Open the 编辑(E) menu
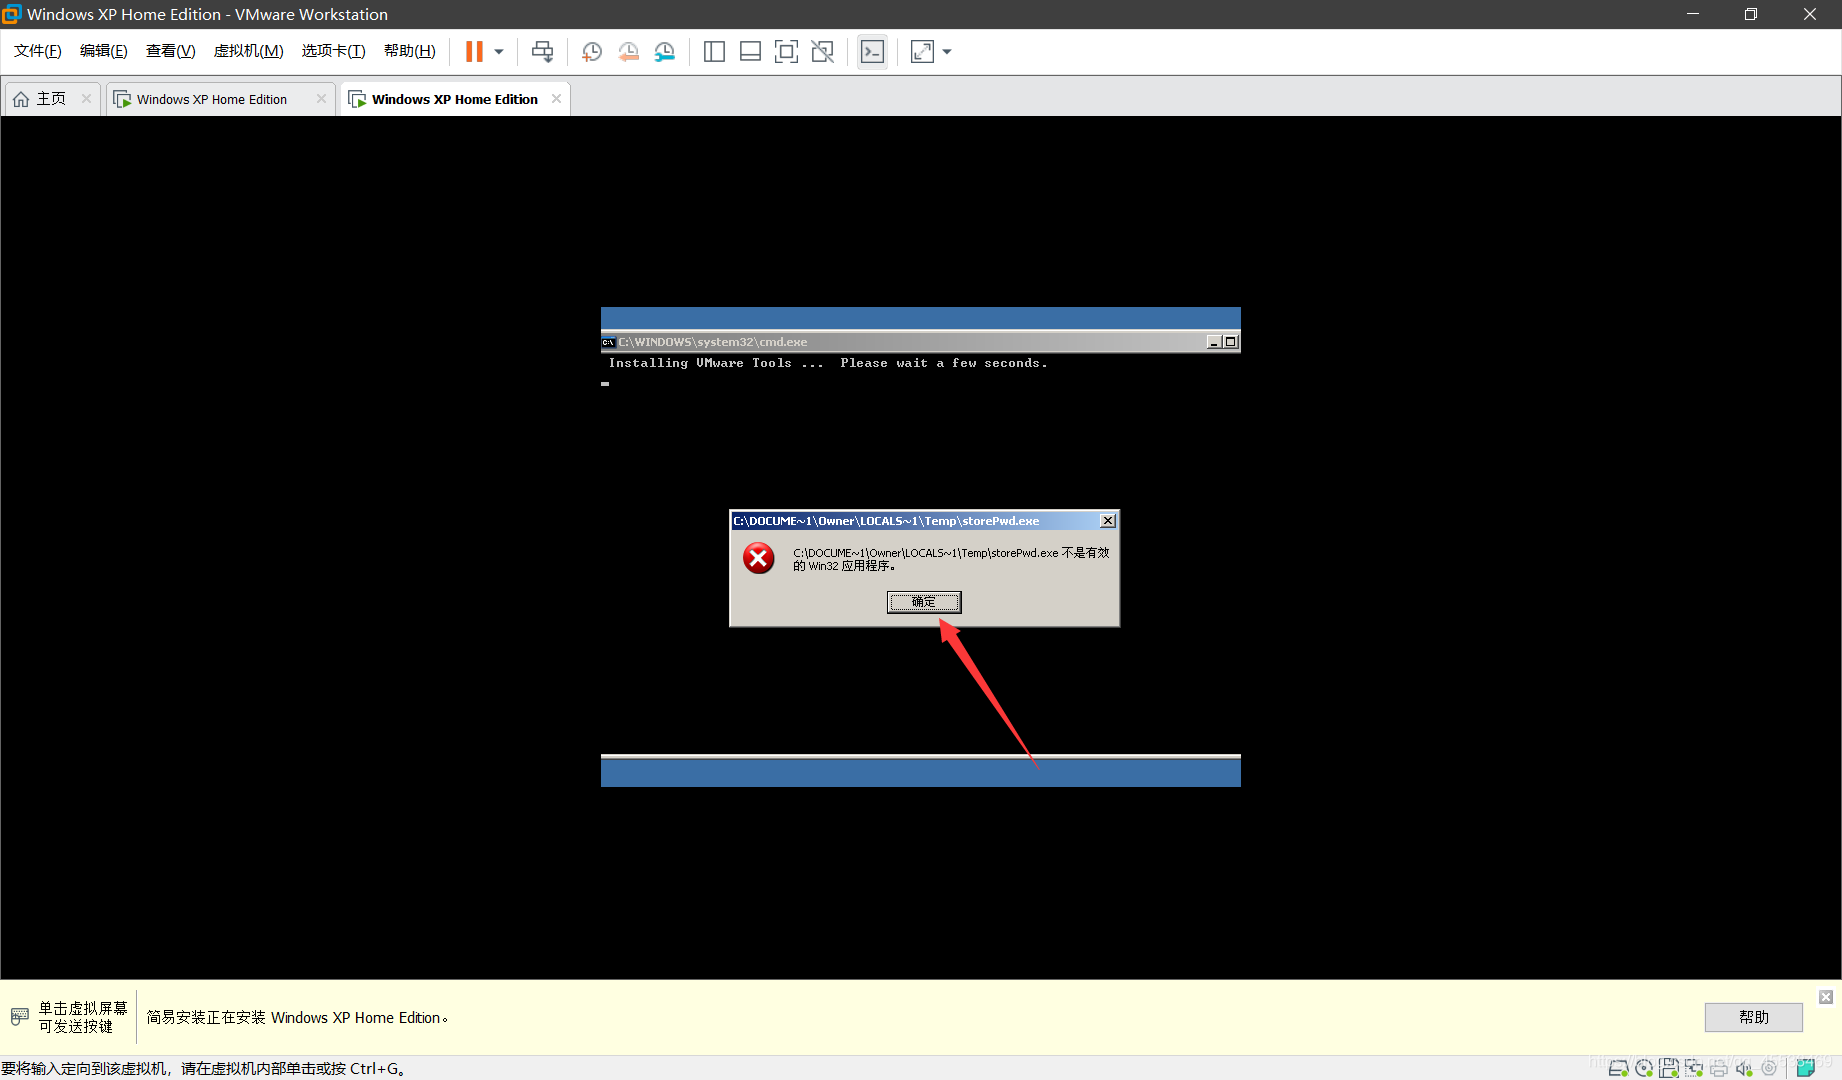1842x1080 pixels. click(x=104, y=51)
